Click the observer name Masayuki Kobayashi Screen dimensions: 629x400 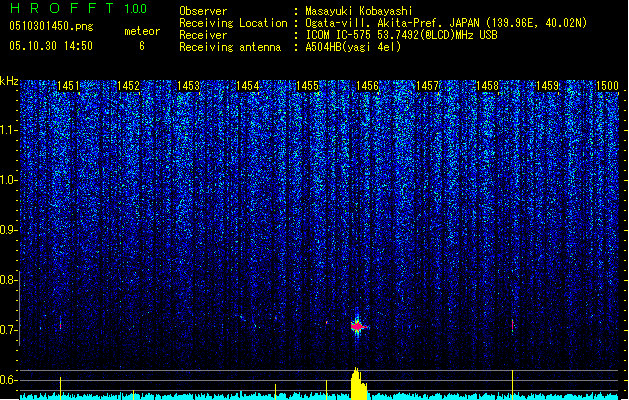(x=359, y=11)
